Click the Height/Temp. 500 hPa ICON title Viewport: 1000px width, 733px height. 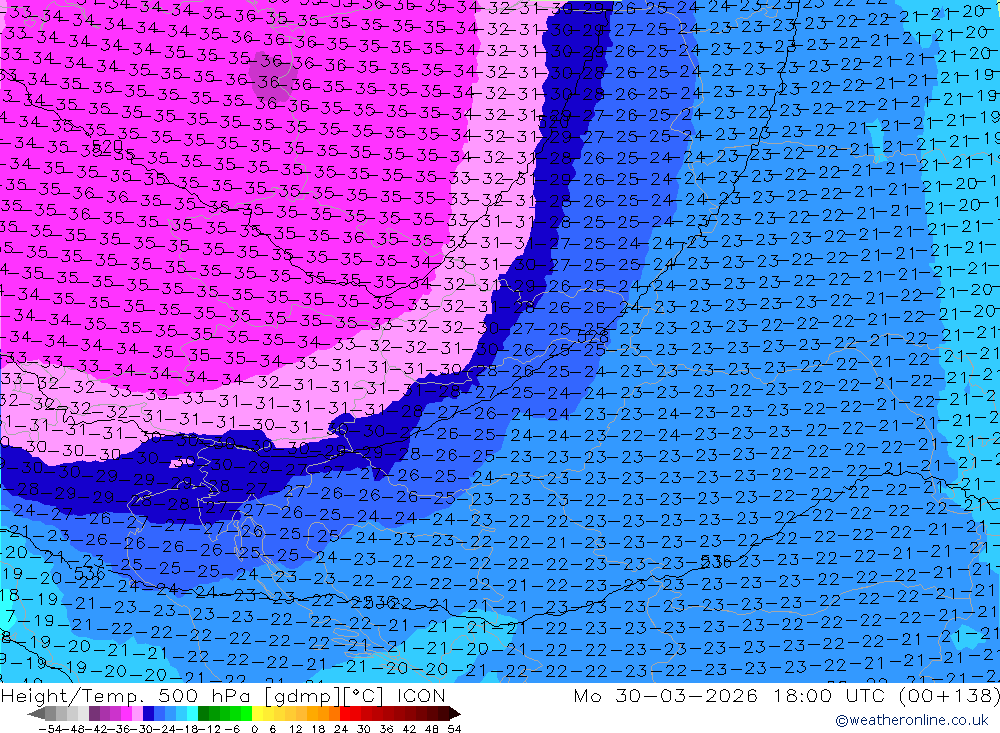coord(223,695)
